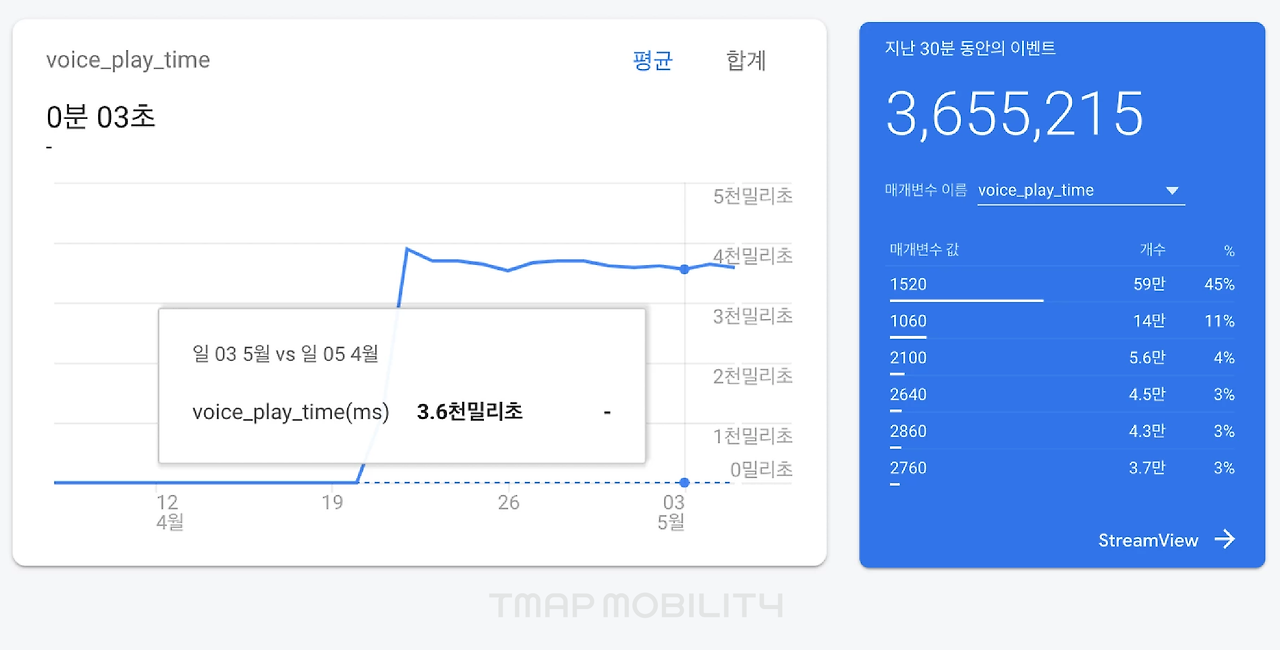Navigate to StreamView
The height and width of the screenshot is (650, 1280).
pos(1148,540)
